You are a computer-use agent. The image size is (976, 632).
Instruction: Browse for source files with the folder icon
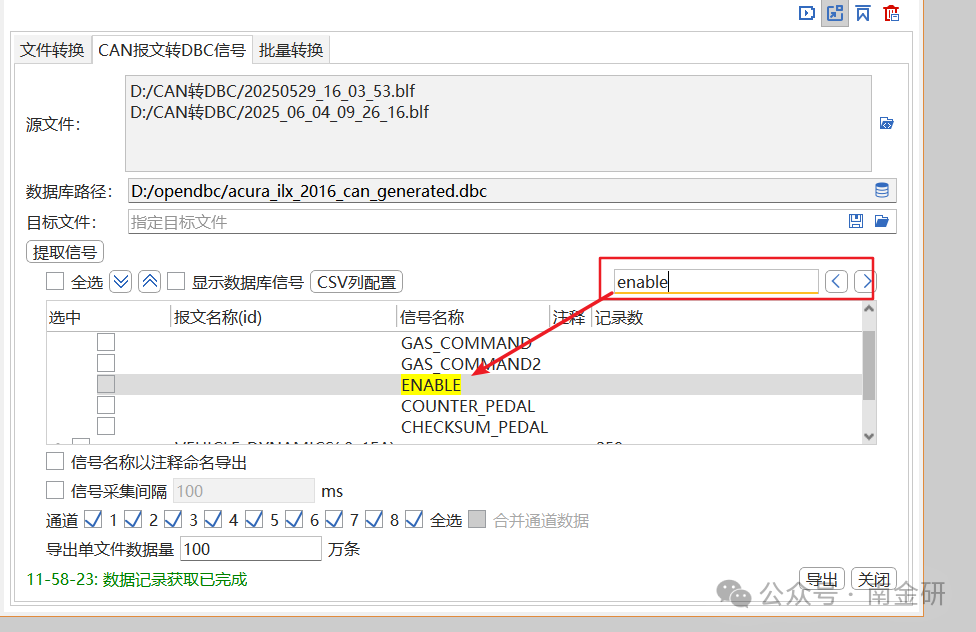tap(886, 123)
